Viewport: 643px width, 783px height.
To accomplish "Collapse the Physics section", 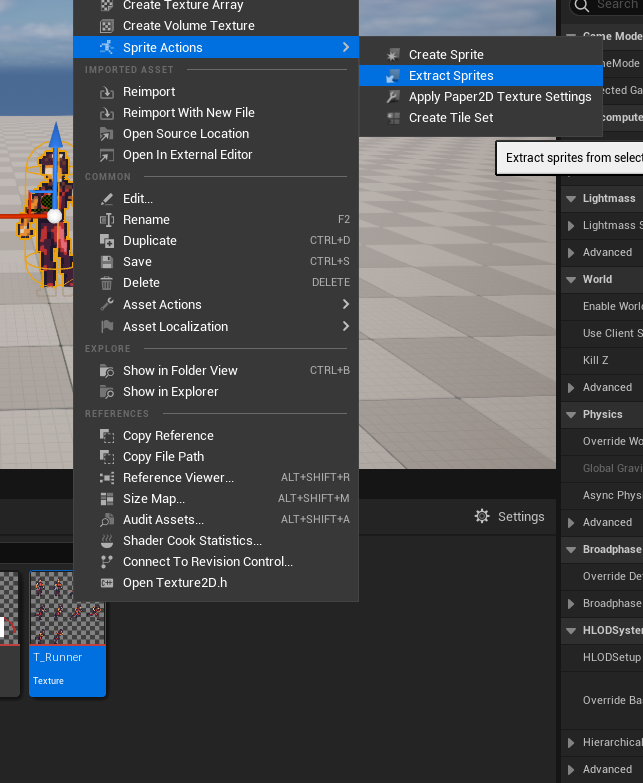I will (x=571, y=414).
